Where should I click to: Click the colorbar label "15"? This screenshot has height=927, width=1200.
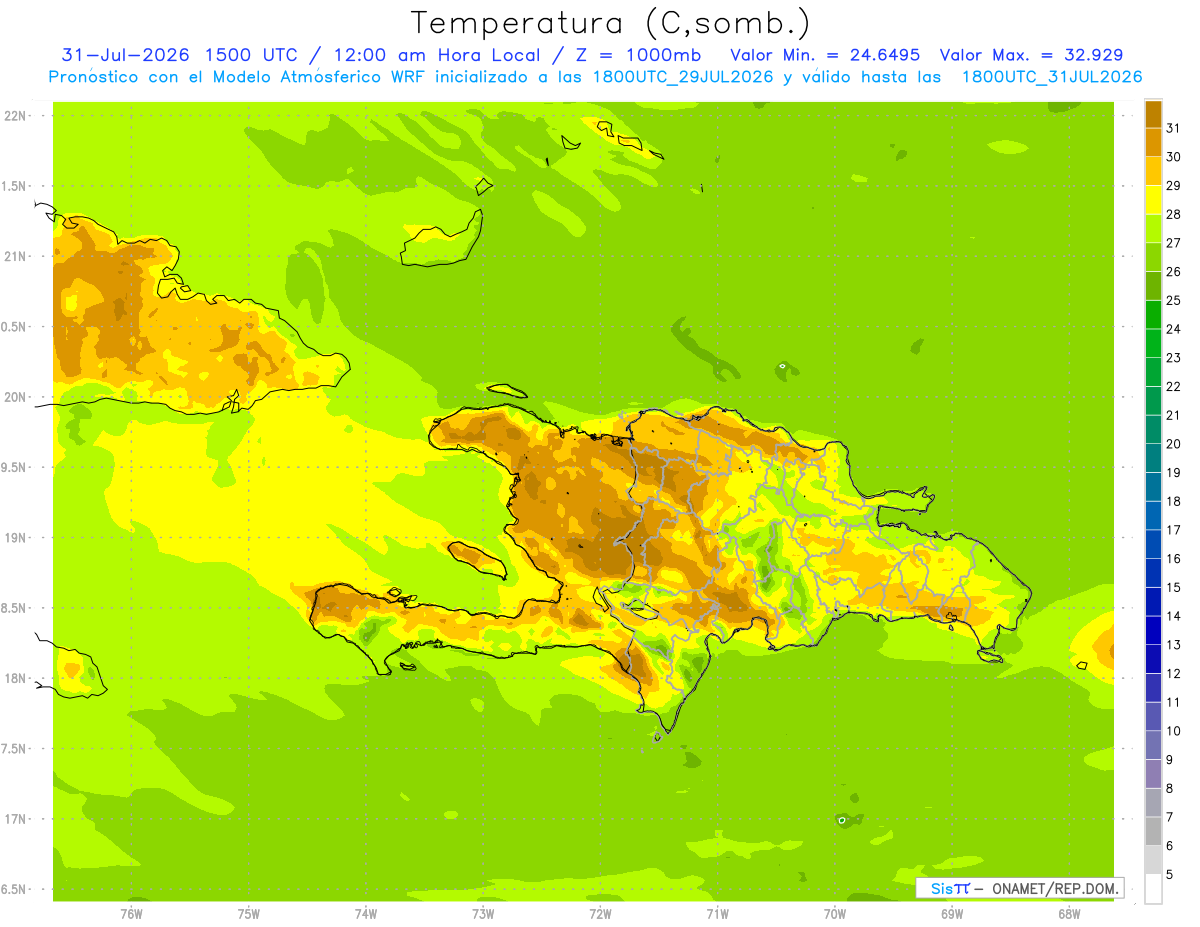tap(1174, 587)
